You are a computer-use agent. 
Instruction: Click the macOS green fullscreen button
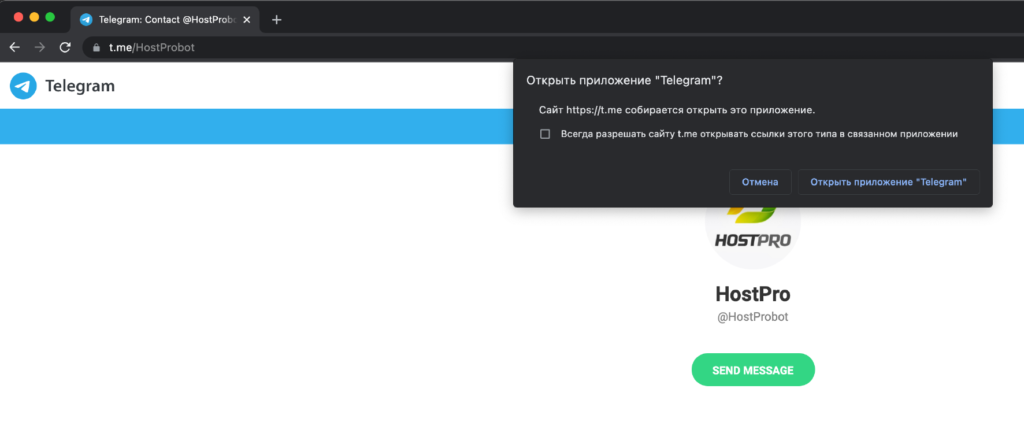click(x=50, y=17)
